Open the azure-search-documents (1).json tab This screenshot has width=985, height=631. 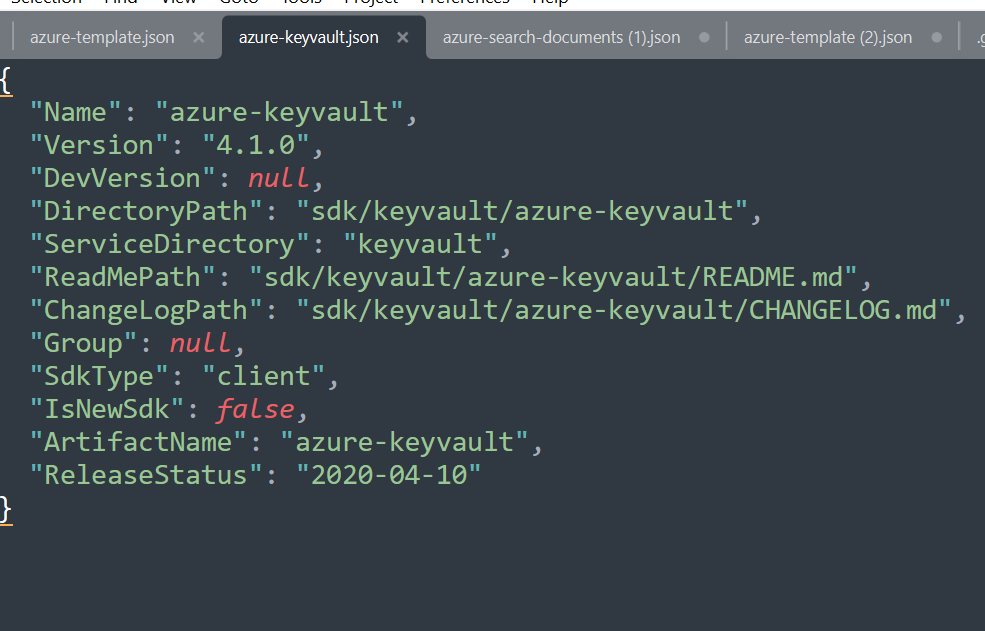pyautogui.click(x=561, y=37)
